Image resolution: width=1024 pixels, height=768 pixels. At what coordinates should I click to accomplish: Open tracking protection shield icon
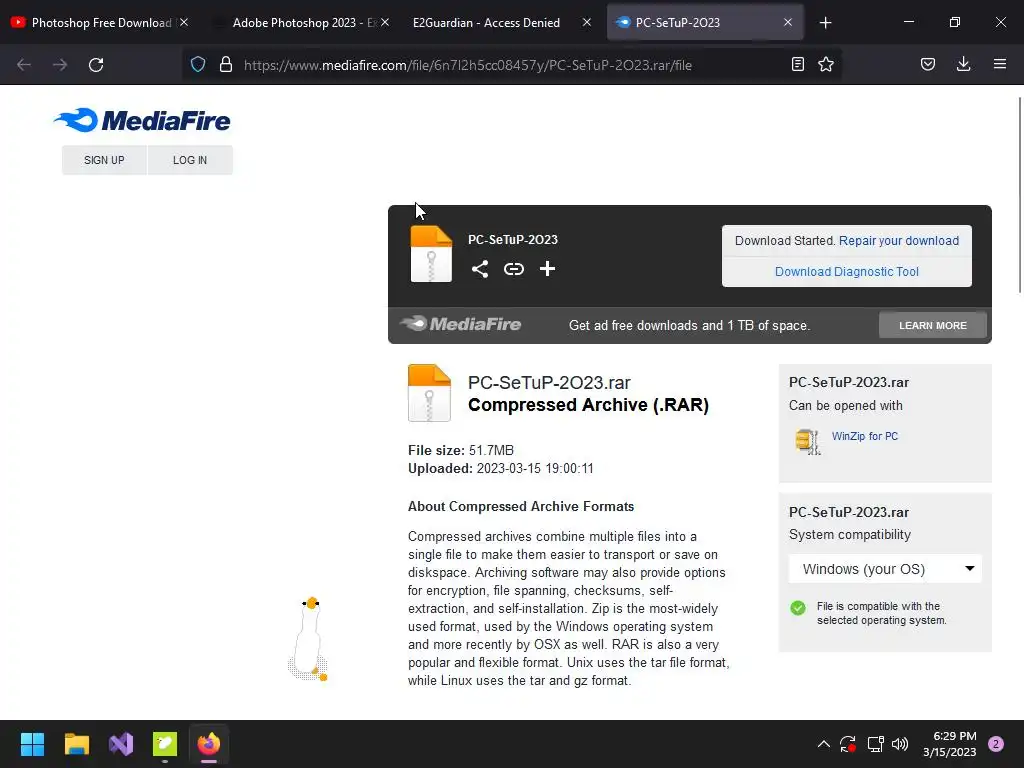pos(198,64)
